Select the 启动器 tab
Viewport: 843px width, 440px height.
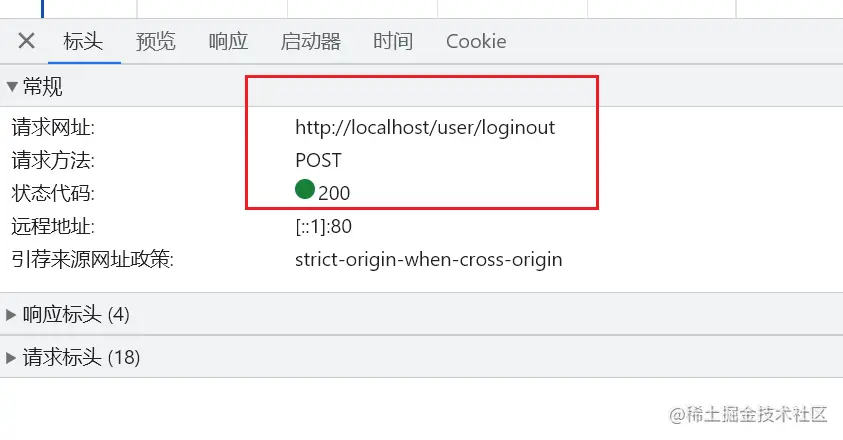point(311,41)
